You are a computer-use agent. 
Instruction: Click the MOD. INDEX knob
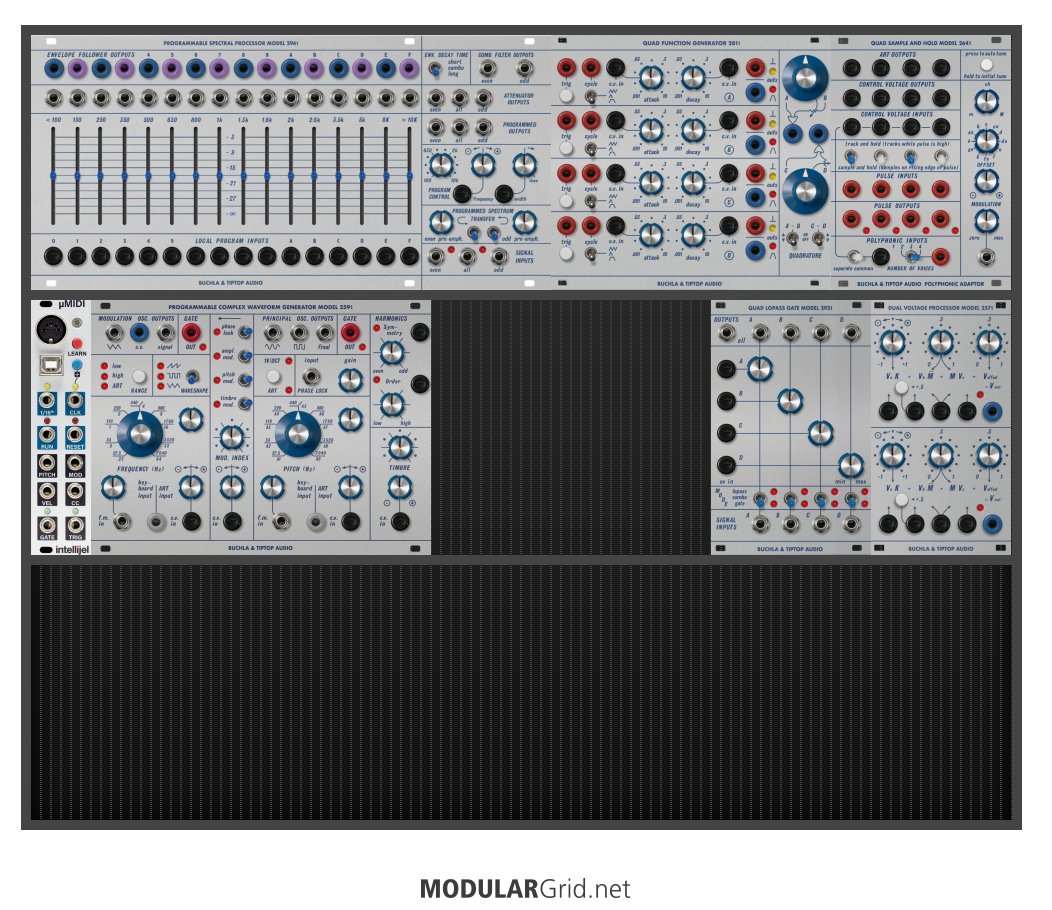pyautogui.click(x=231, y=437)
